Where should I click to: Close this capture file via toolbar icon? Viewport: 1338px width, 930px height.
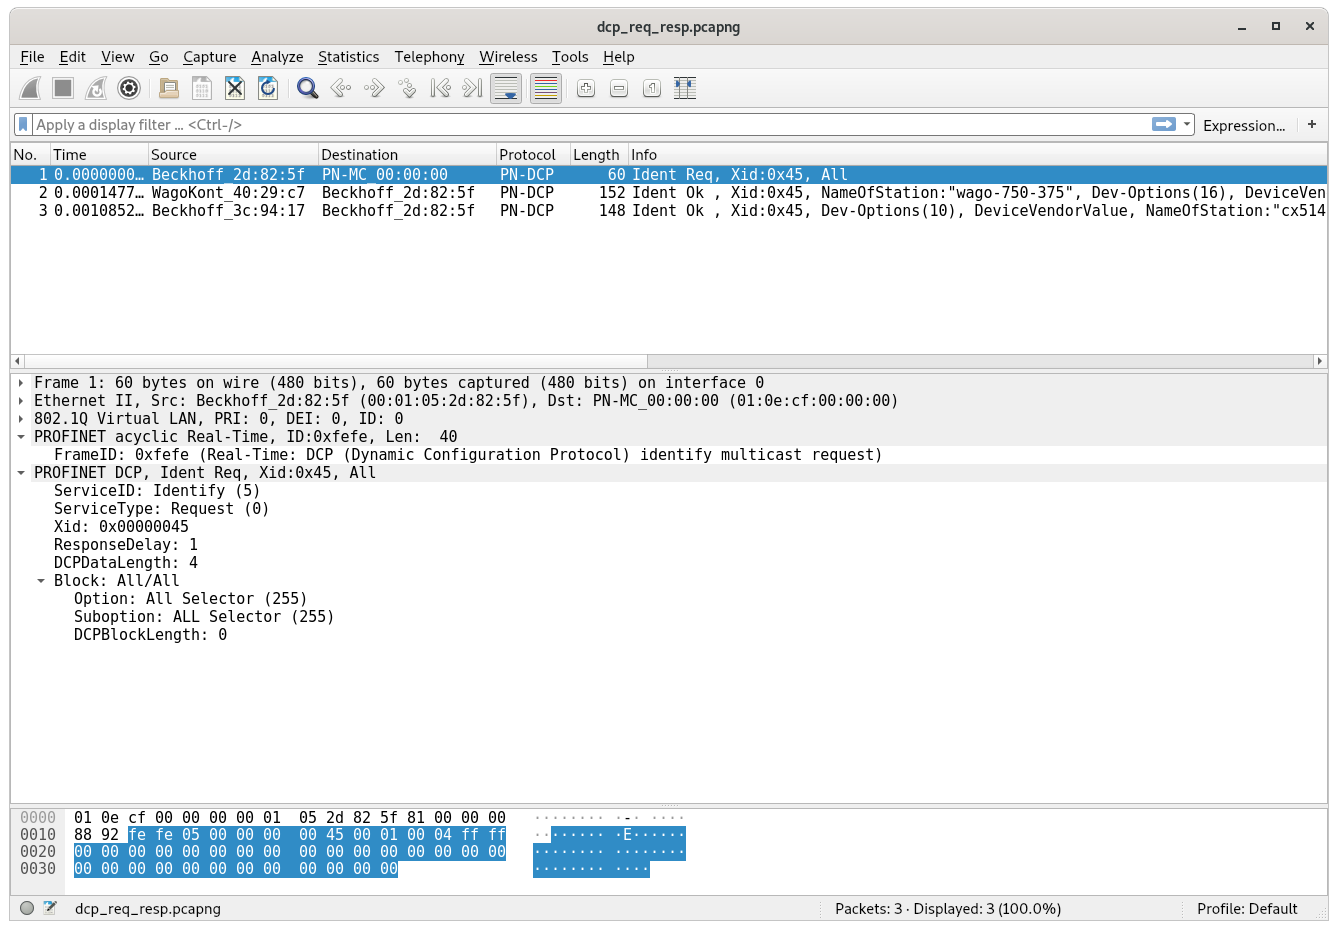[x=235, y=89]
